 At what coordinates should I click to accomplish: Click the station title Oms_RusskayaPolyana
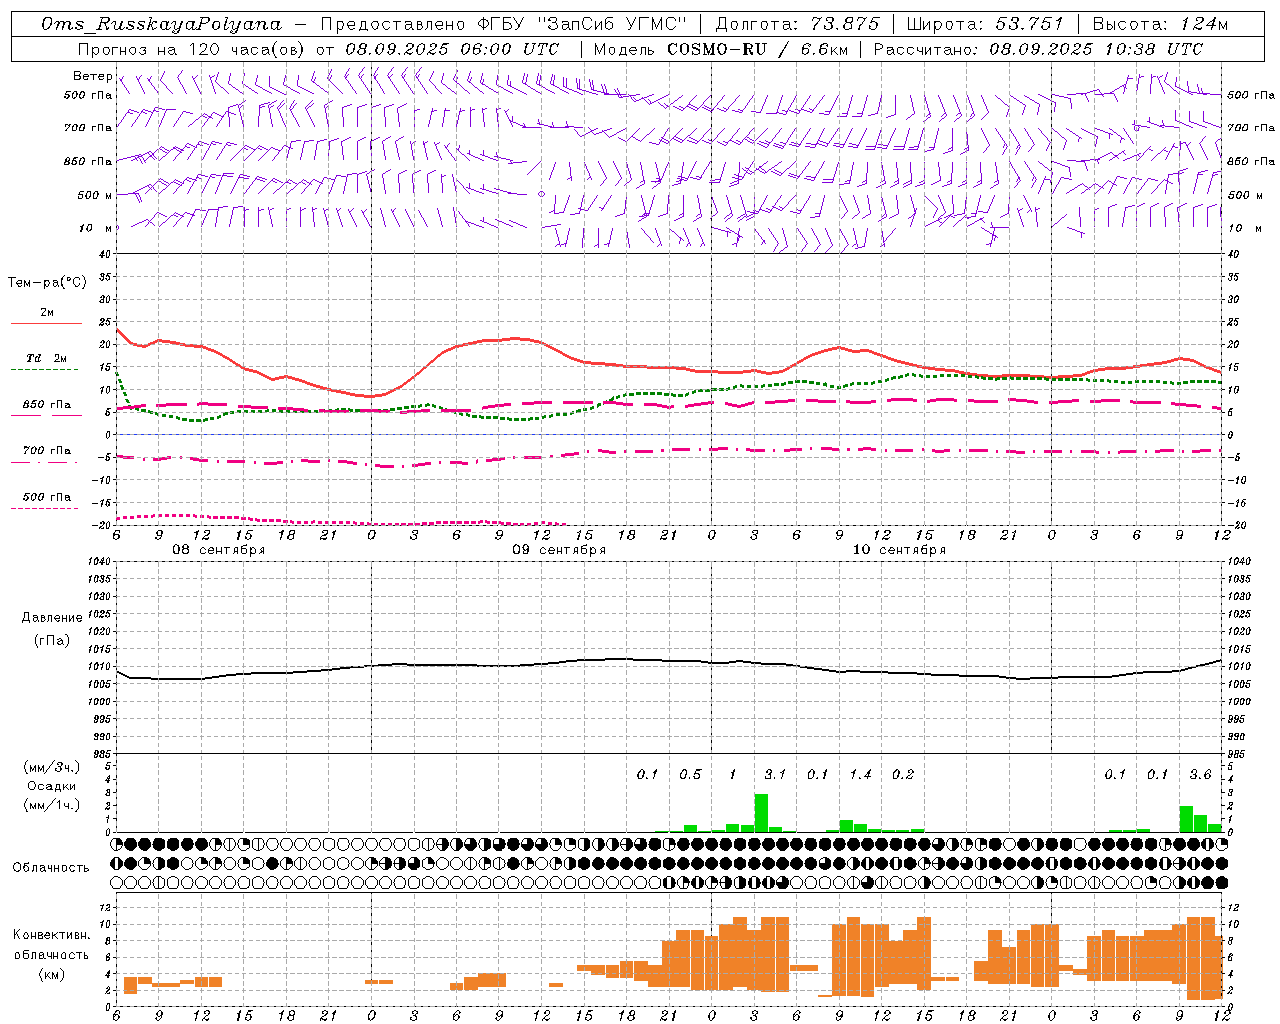(x=163, y=24)
